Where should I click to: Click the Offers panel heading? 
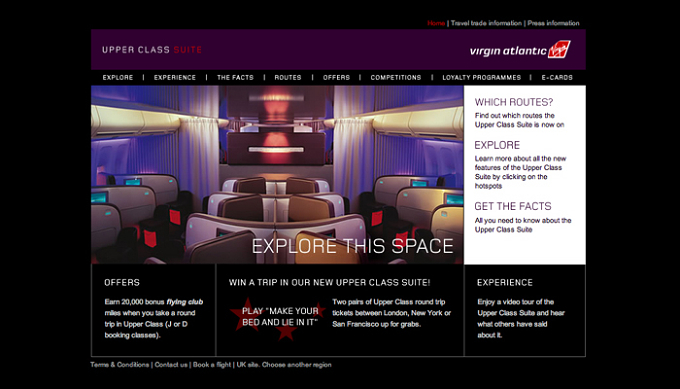pyautogui.click(x=122, y=282)
